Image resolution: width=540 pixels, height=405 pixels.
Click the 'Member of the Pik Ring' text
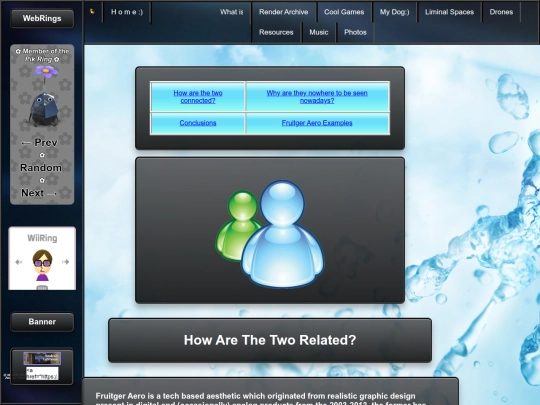[x=42, y=55]
